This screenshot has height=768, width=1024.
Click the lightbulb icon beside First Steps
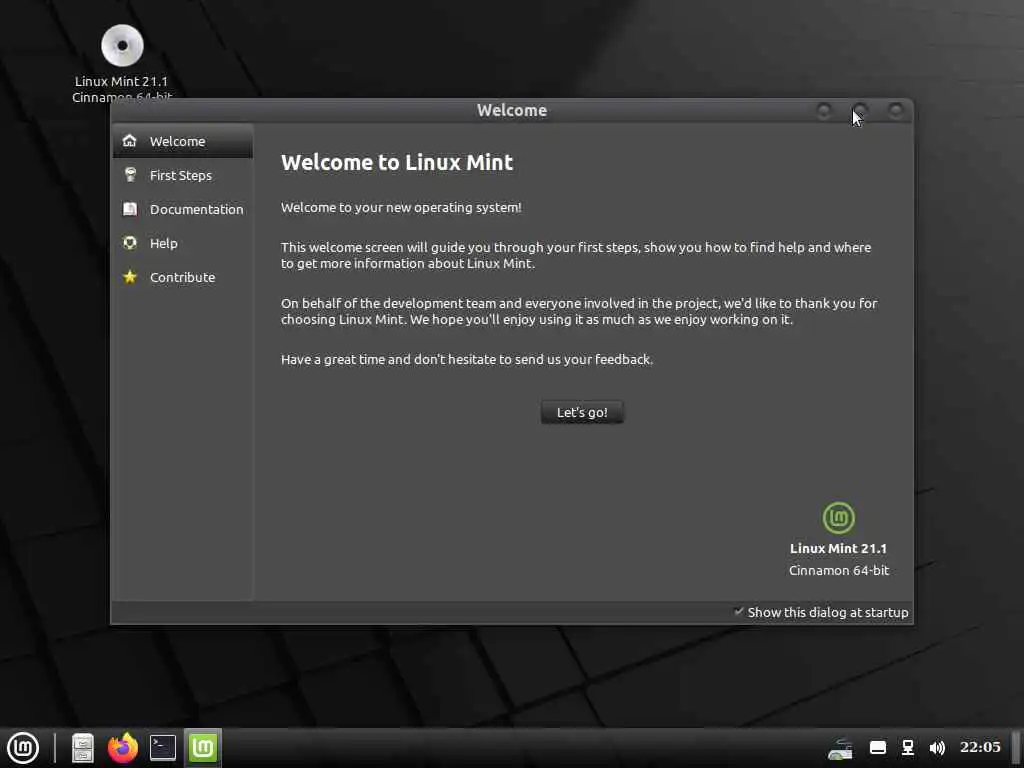tap(130, 174)
